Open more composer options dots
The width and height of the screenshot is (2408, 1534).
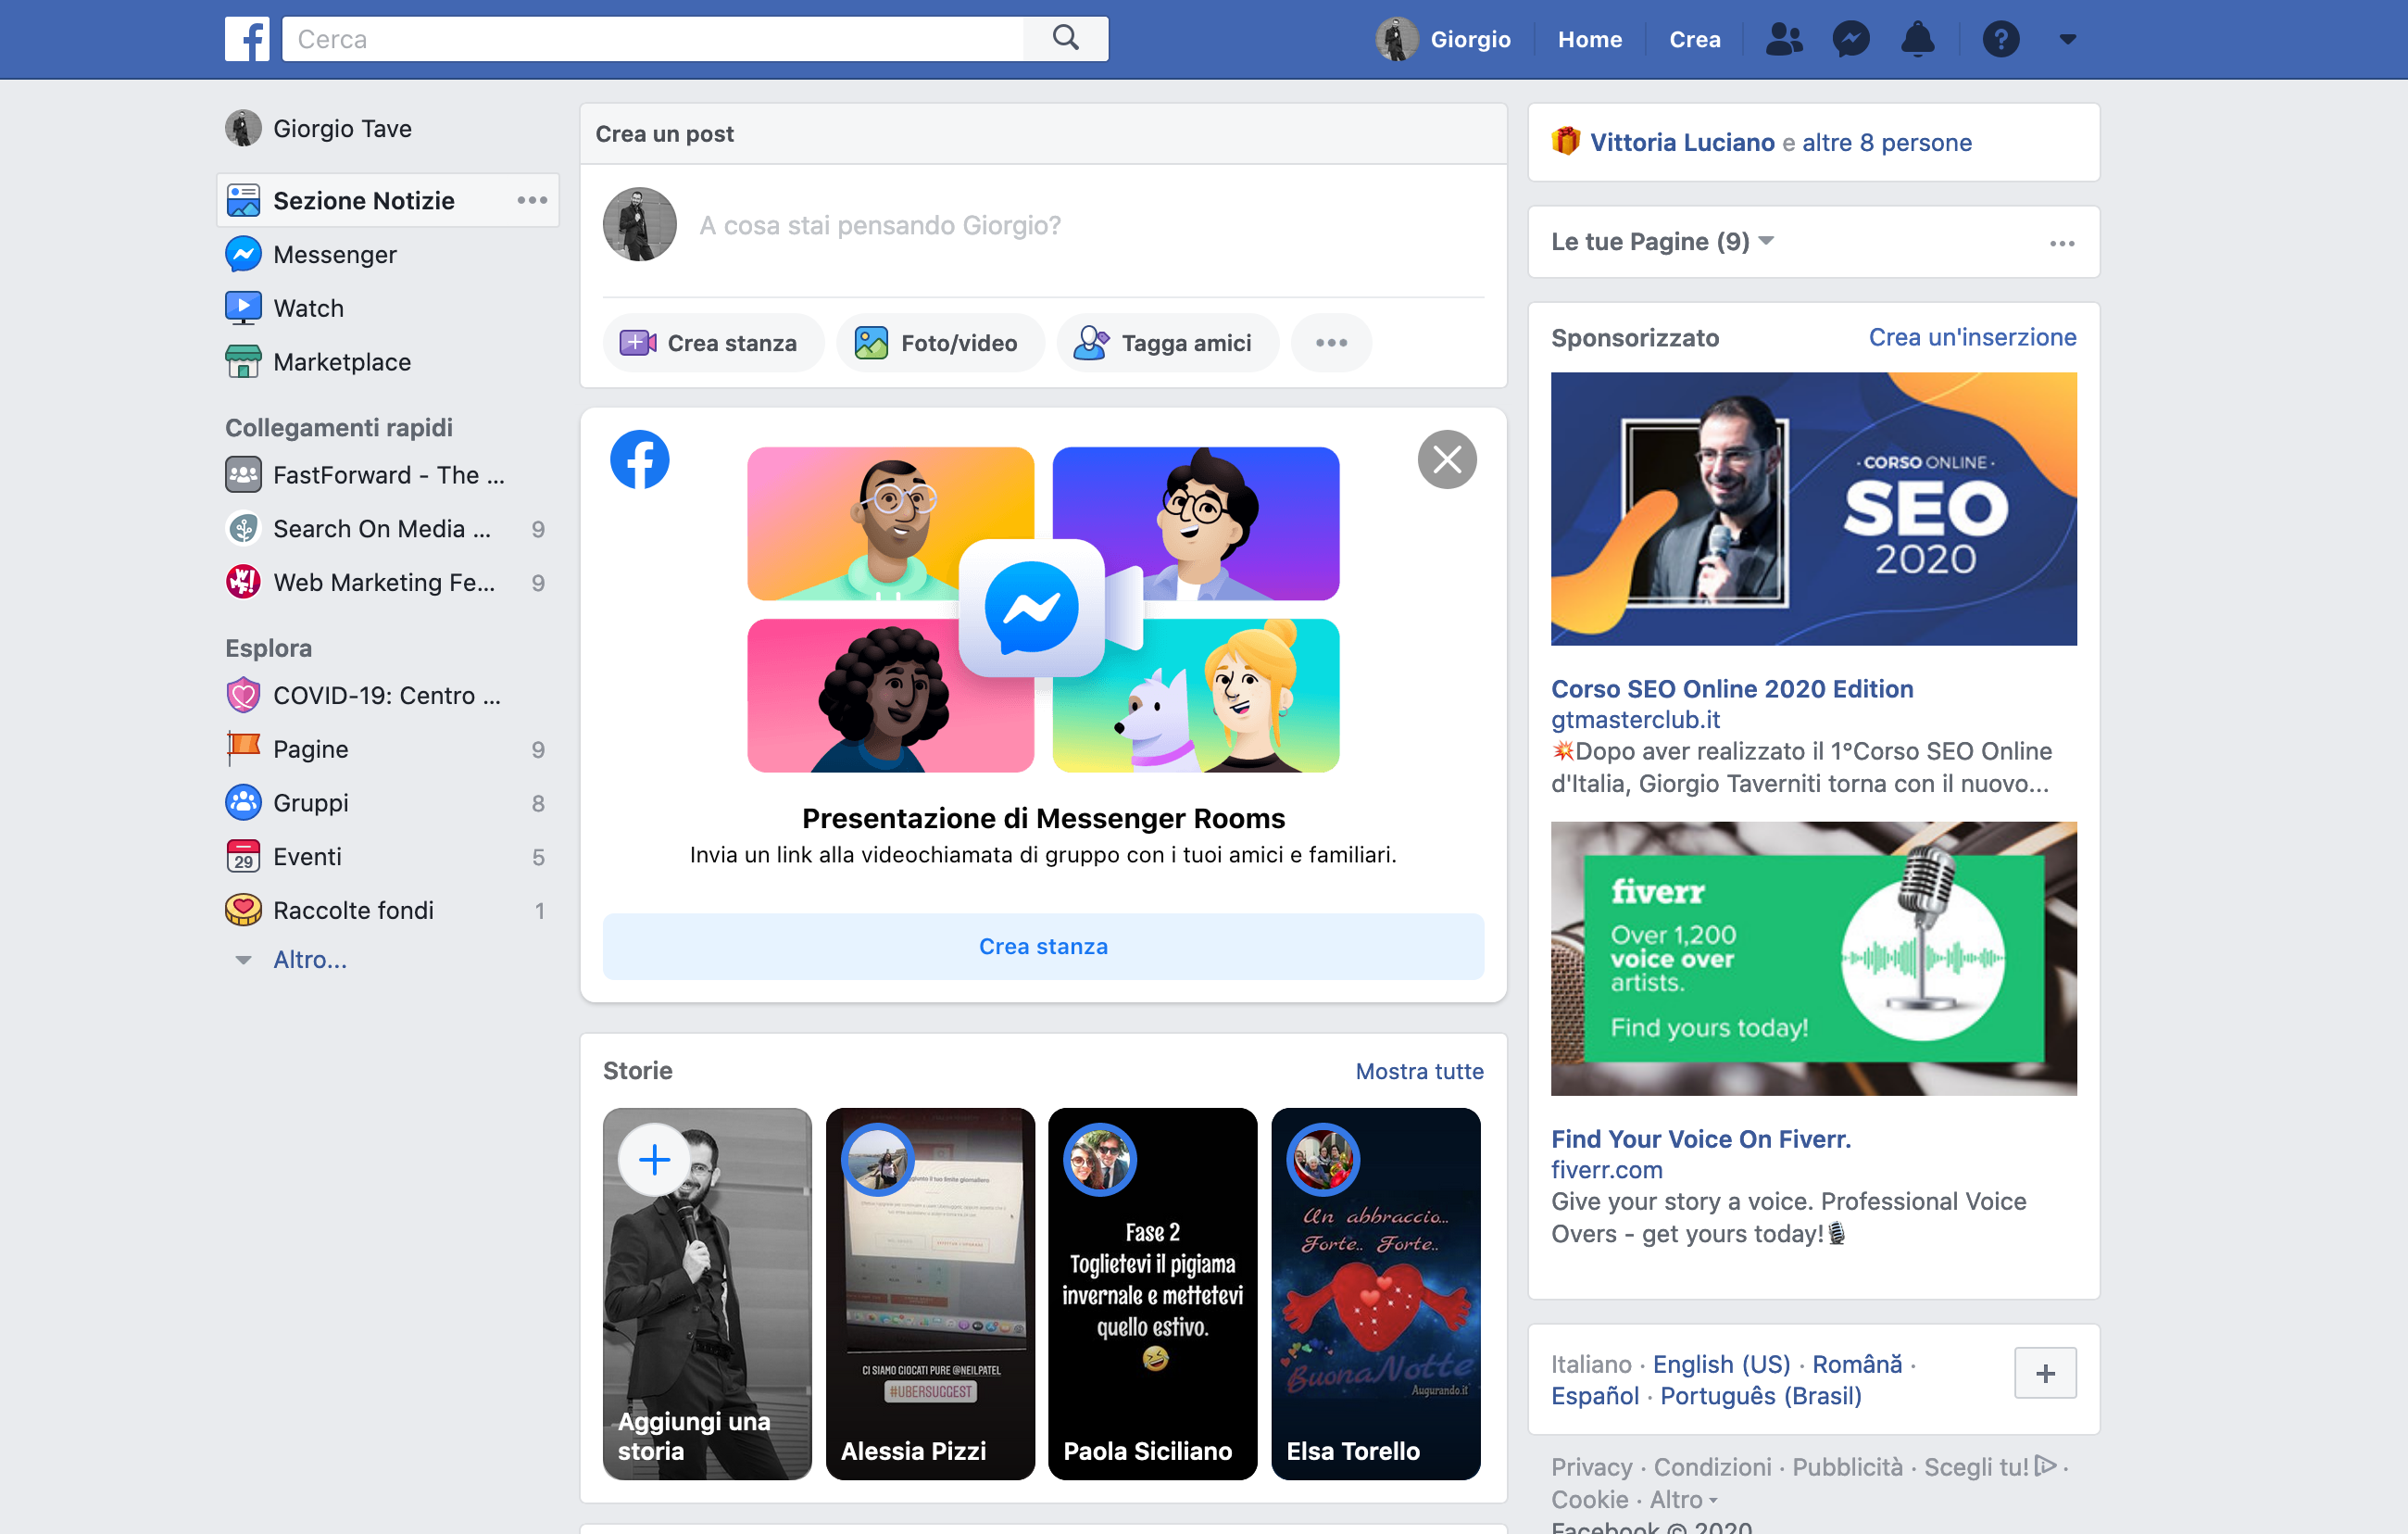[x=1331, y=343]
